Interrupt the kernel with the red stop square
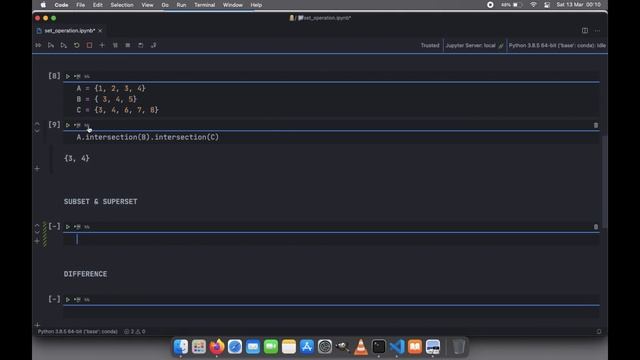The height and width of the screenshot is (360, 640). coord(89,45)
